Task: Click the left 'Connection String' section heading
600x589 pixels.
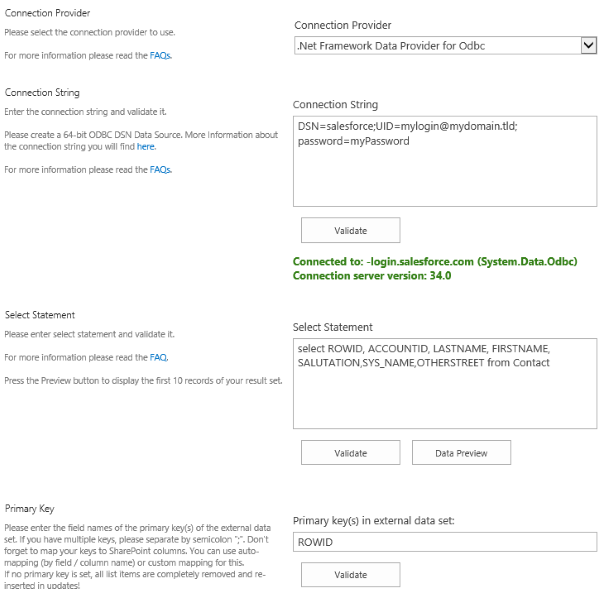Action: [x=42, y=93]
